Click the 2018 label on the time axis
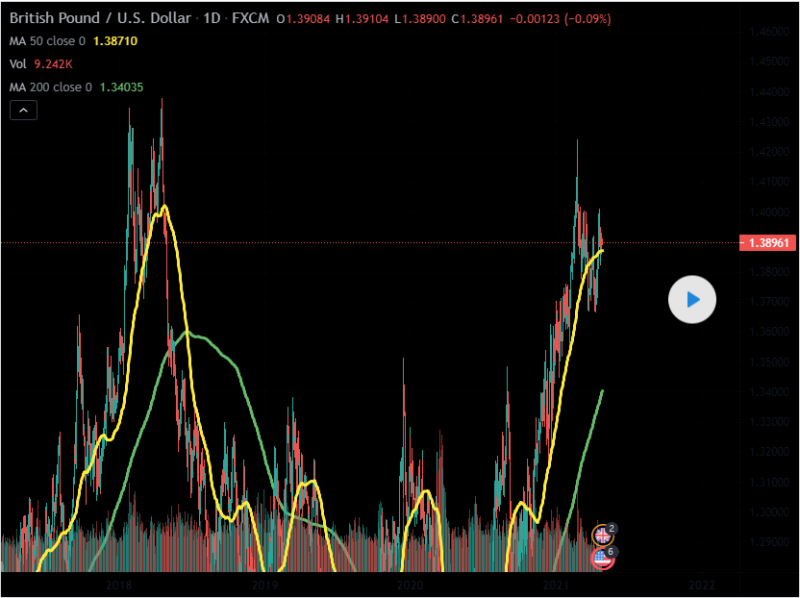 (119, 584)
